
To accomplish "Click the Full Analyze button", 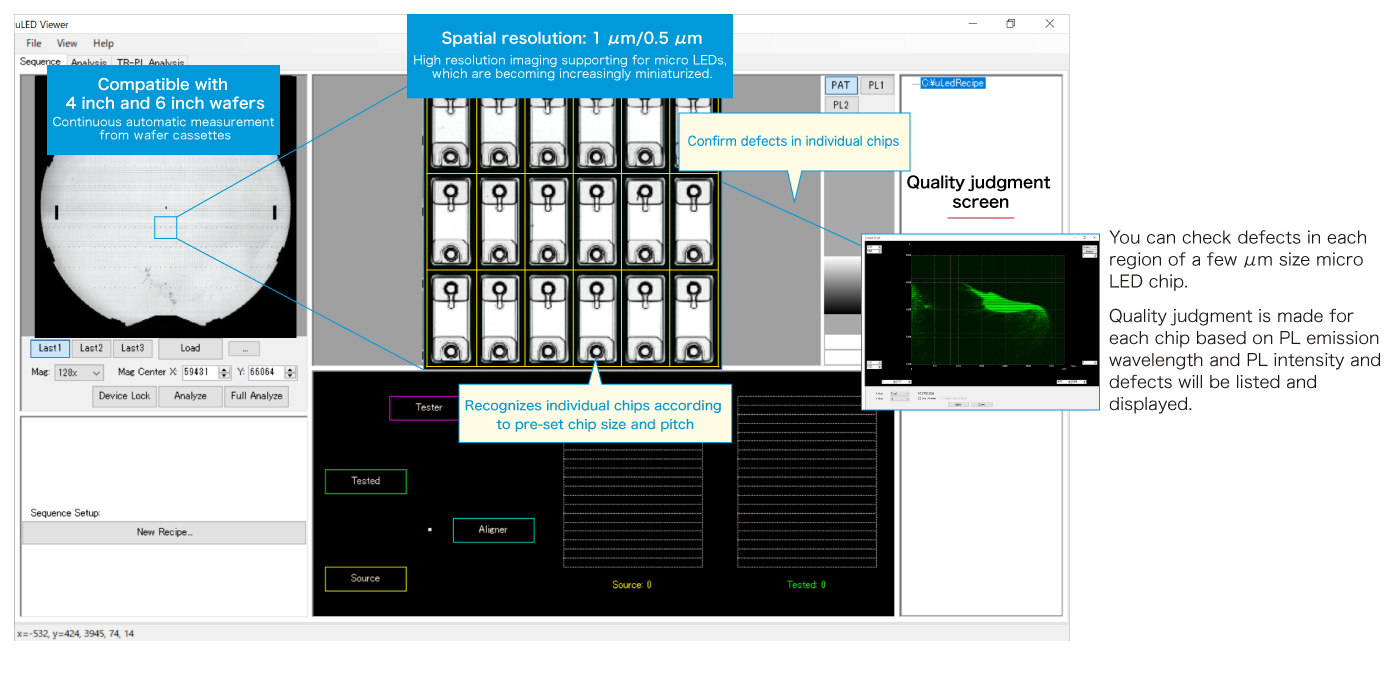I will 256,396.
